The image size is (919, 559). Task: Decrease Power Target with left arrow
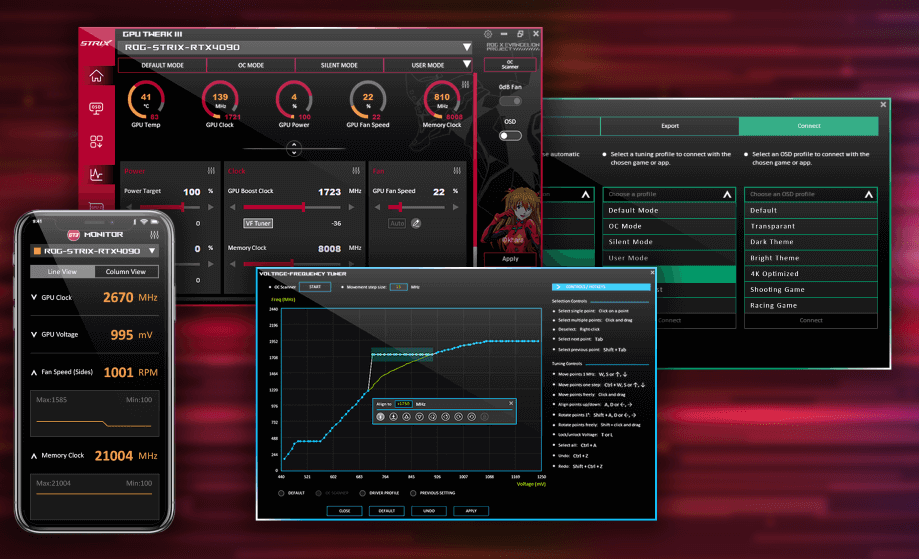click(x=129, y=207)
